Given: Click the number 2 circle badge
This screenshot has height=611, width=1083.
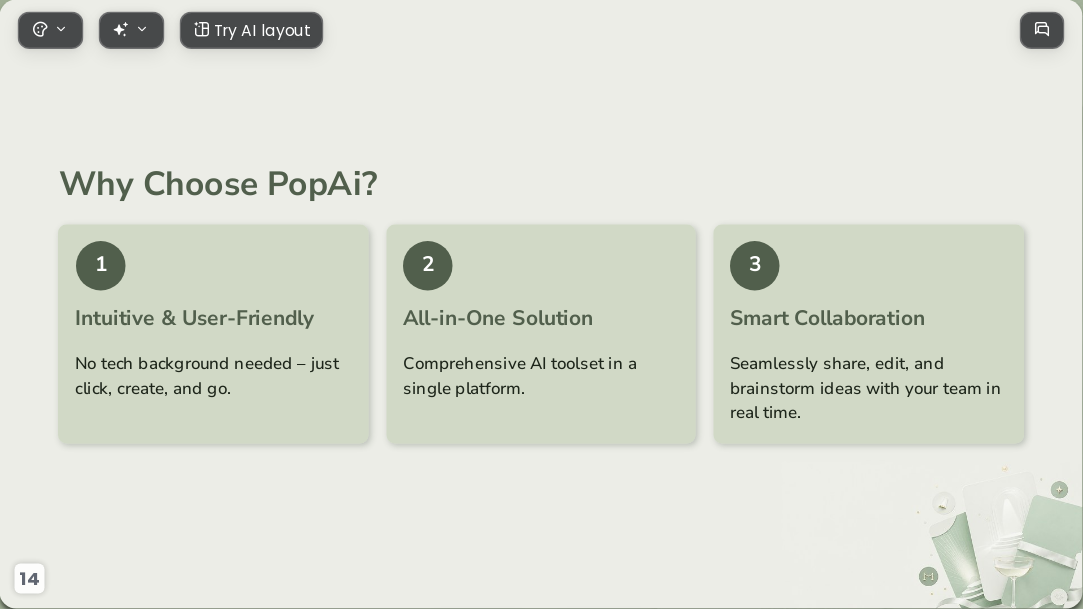Looking at the screenshot, I should (x=428, y=265).
